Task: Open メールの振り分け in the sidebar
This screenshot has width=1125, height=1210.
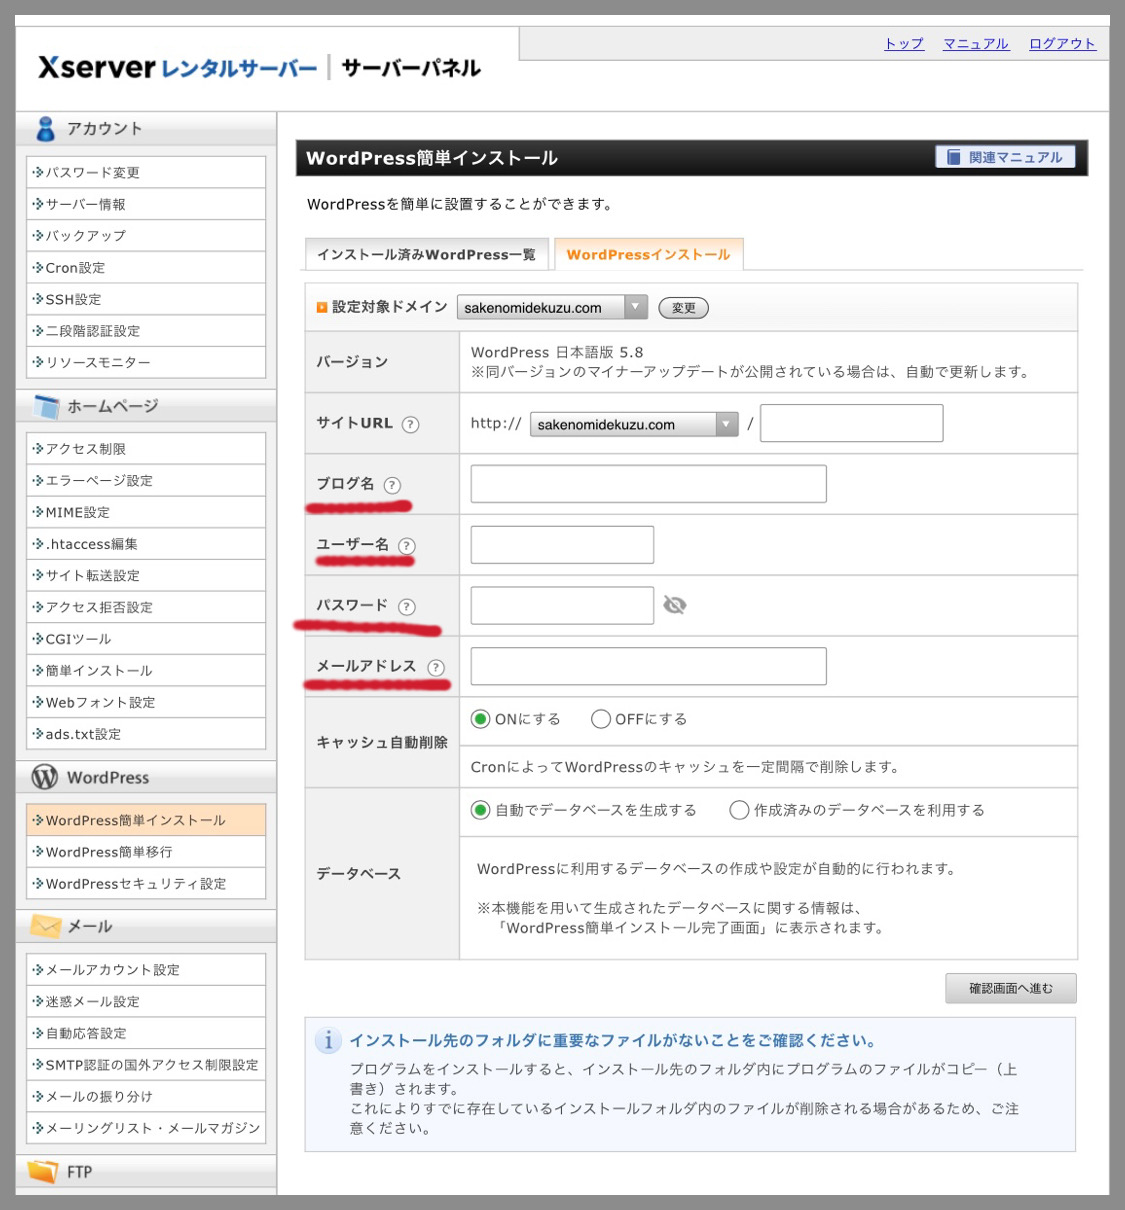Action: pyautogui.click(x=146, y=1096)
